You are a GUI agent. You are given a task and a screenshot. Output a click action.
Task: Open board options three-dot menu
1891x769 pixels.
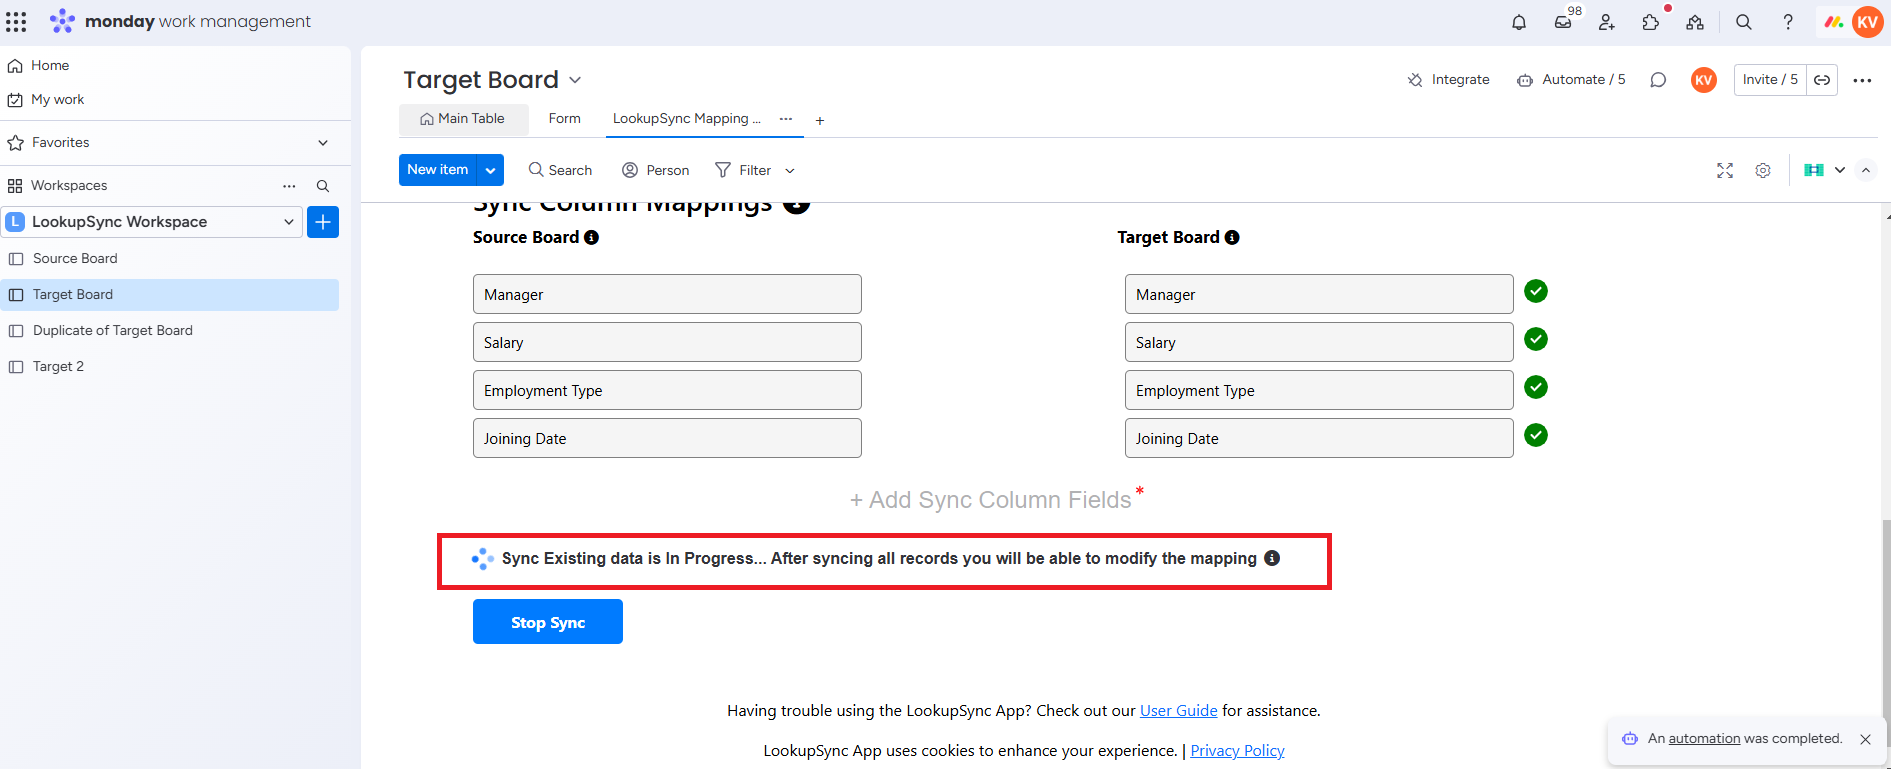(1862, 80)
